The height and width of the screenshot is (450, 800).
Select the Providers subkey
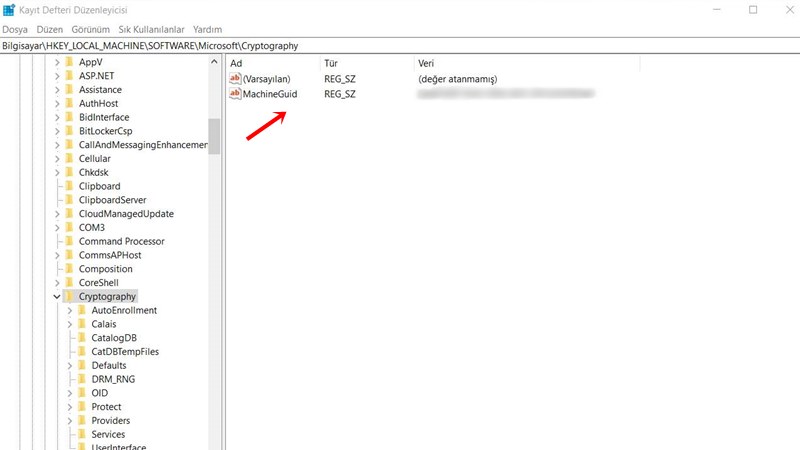pyautogui.click(x=111, y=420)
